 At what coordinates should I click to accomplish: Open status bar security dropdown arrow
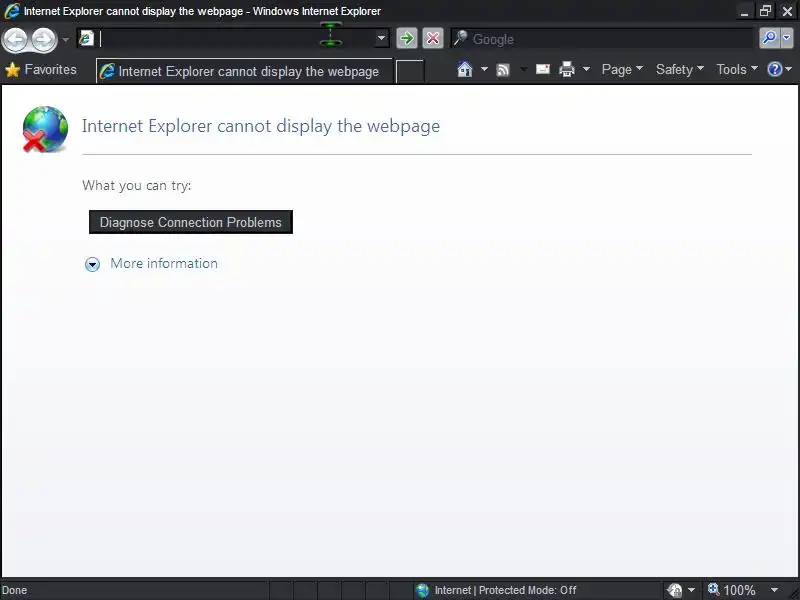pyautogui.click(x=691, y=590)
